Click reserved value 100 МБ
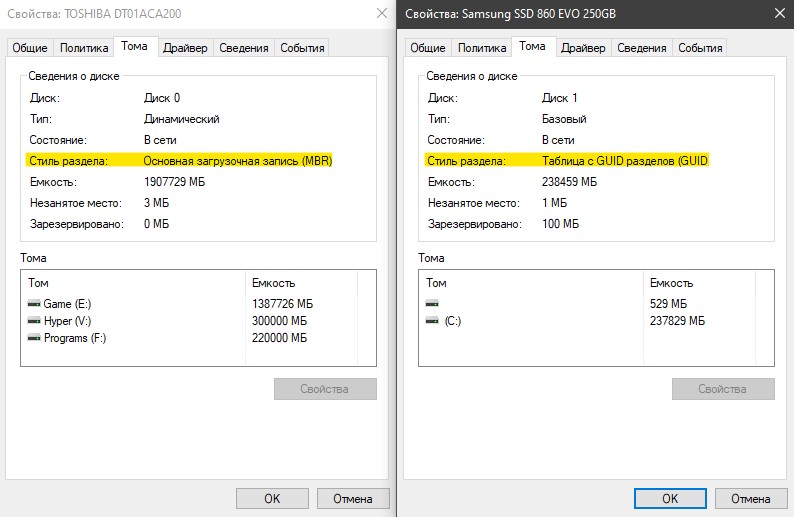This screenshot has height=517, width=794. [x=561, y=224]
